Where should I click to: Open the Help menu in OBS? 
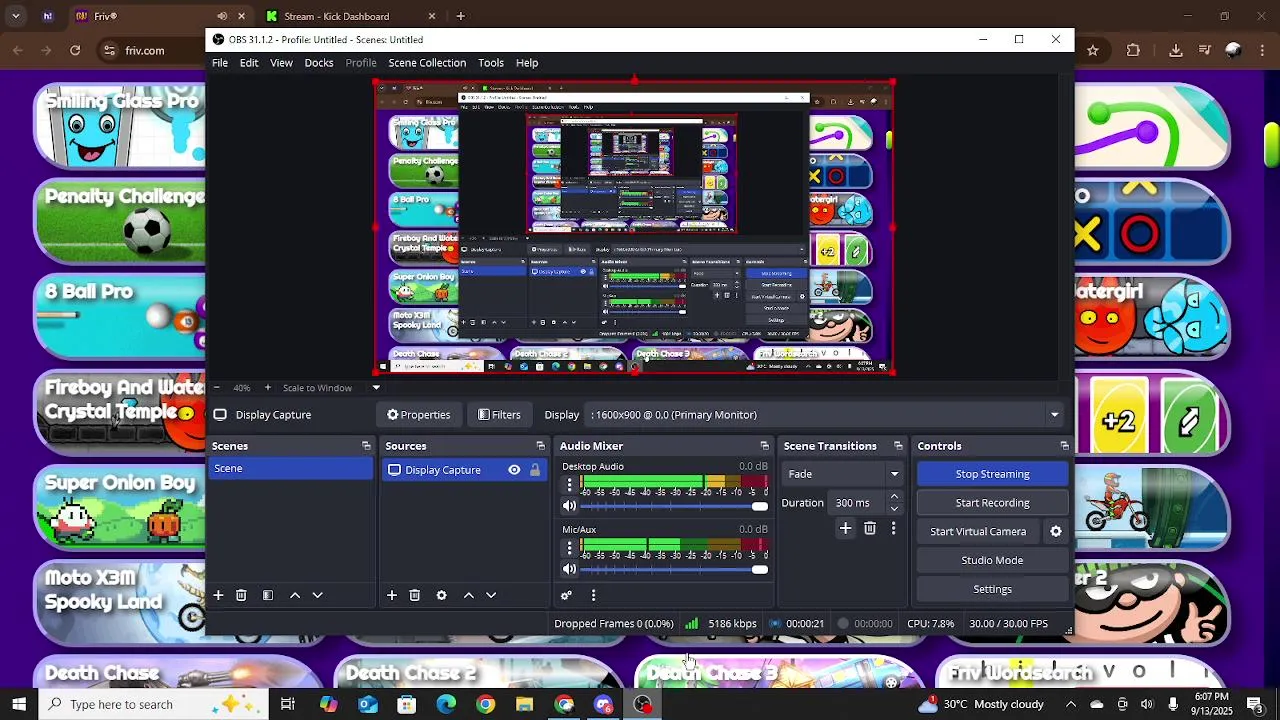527,63
